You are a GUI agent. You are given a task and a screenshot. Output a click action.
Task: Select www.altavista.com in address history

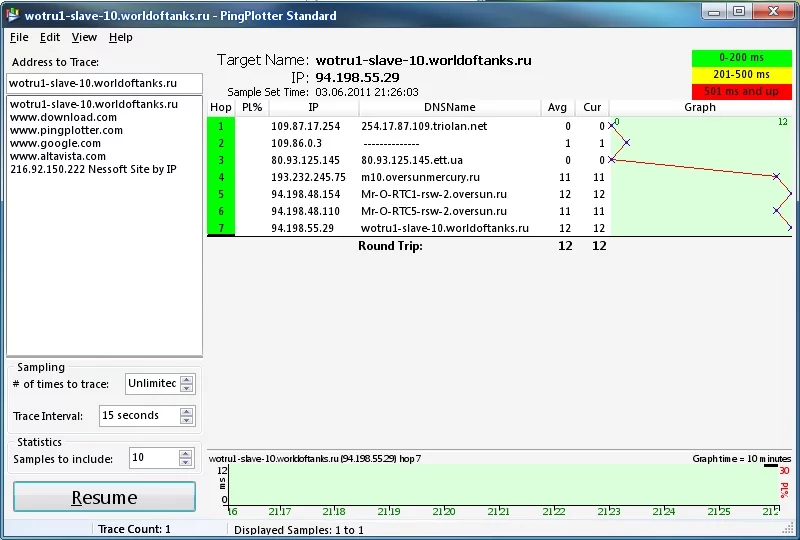click(58, 156)
